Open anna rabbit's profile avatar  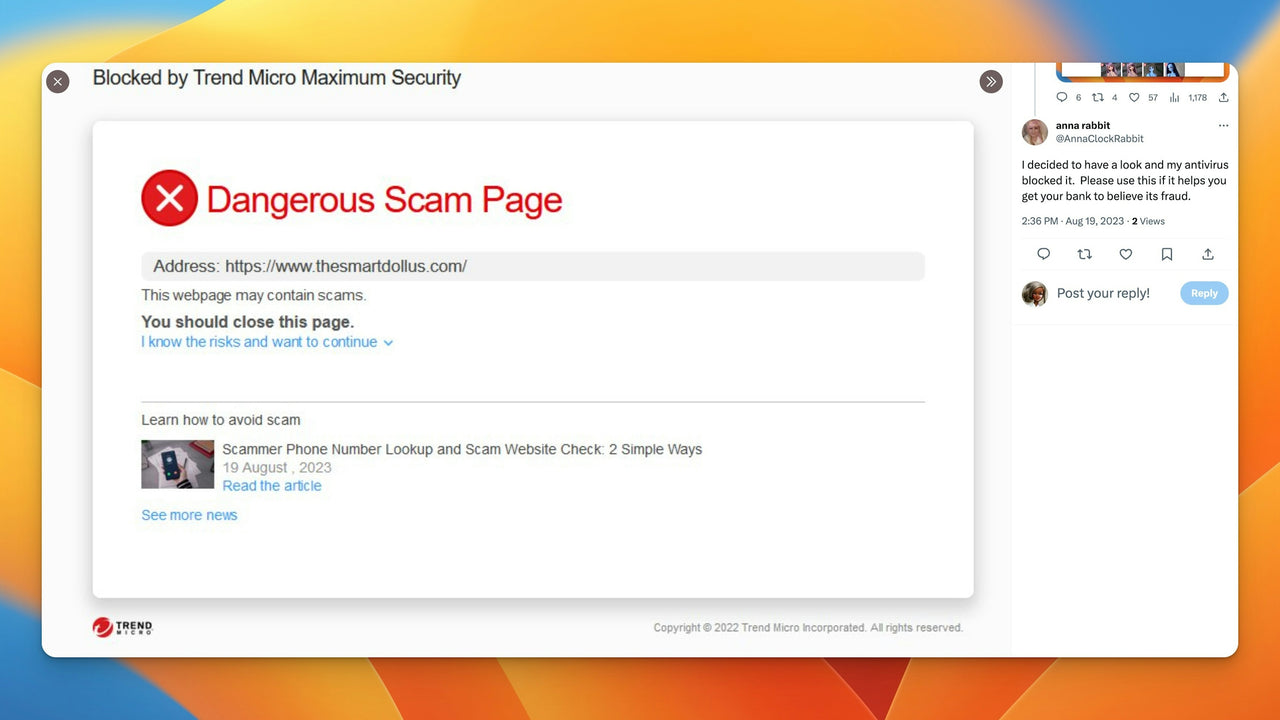(x=1035, y=132)
